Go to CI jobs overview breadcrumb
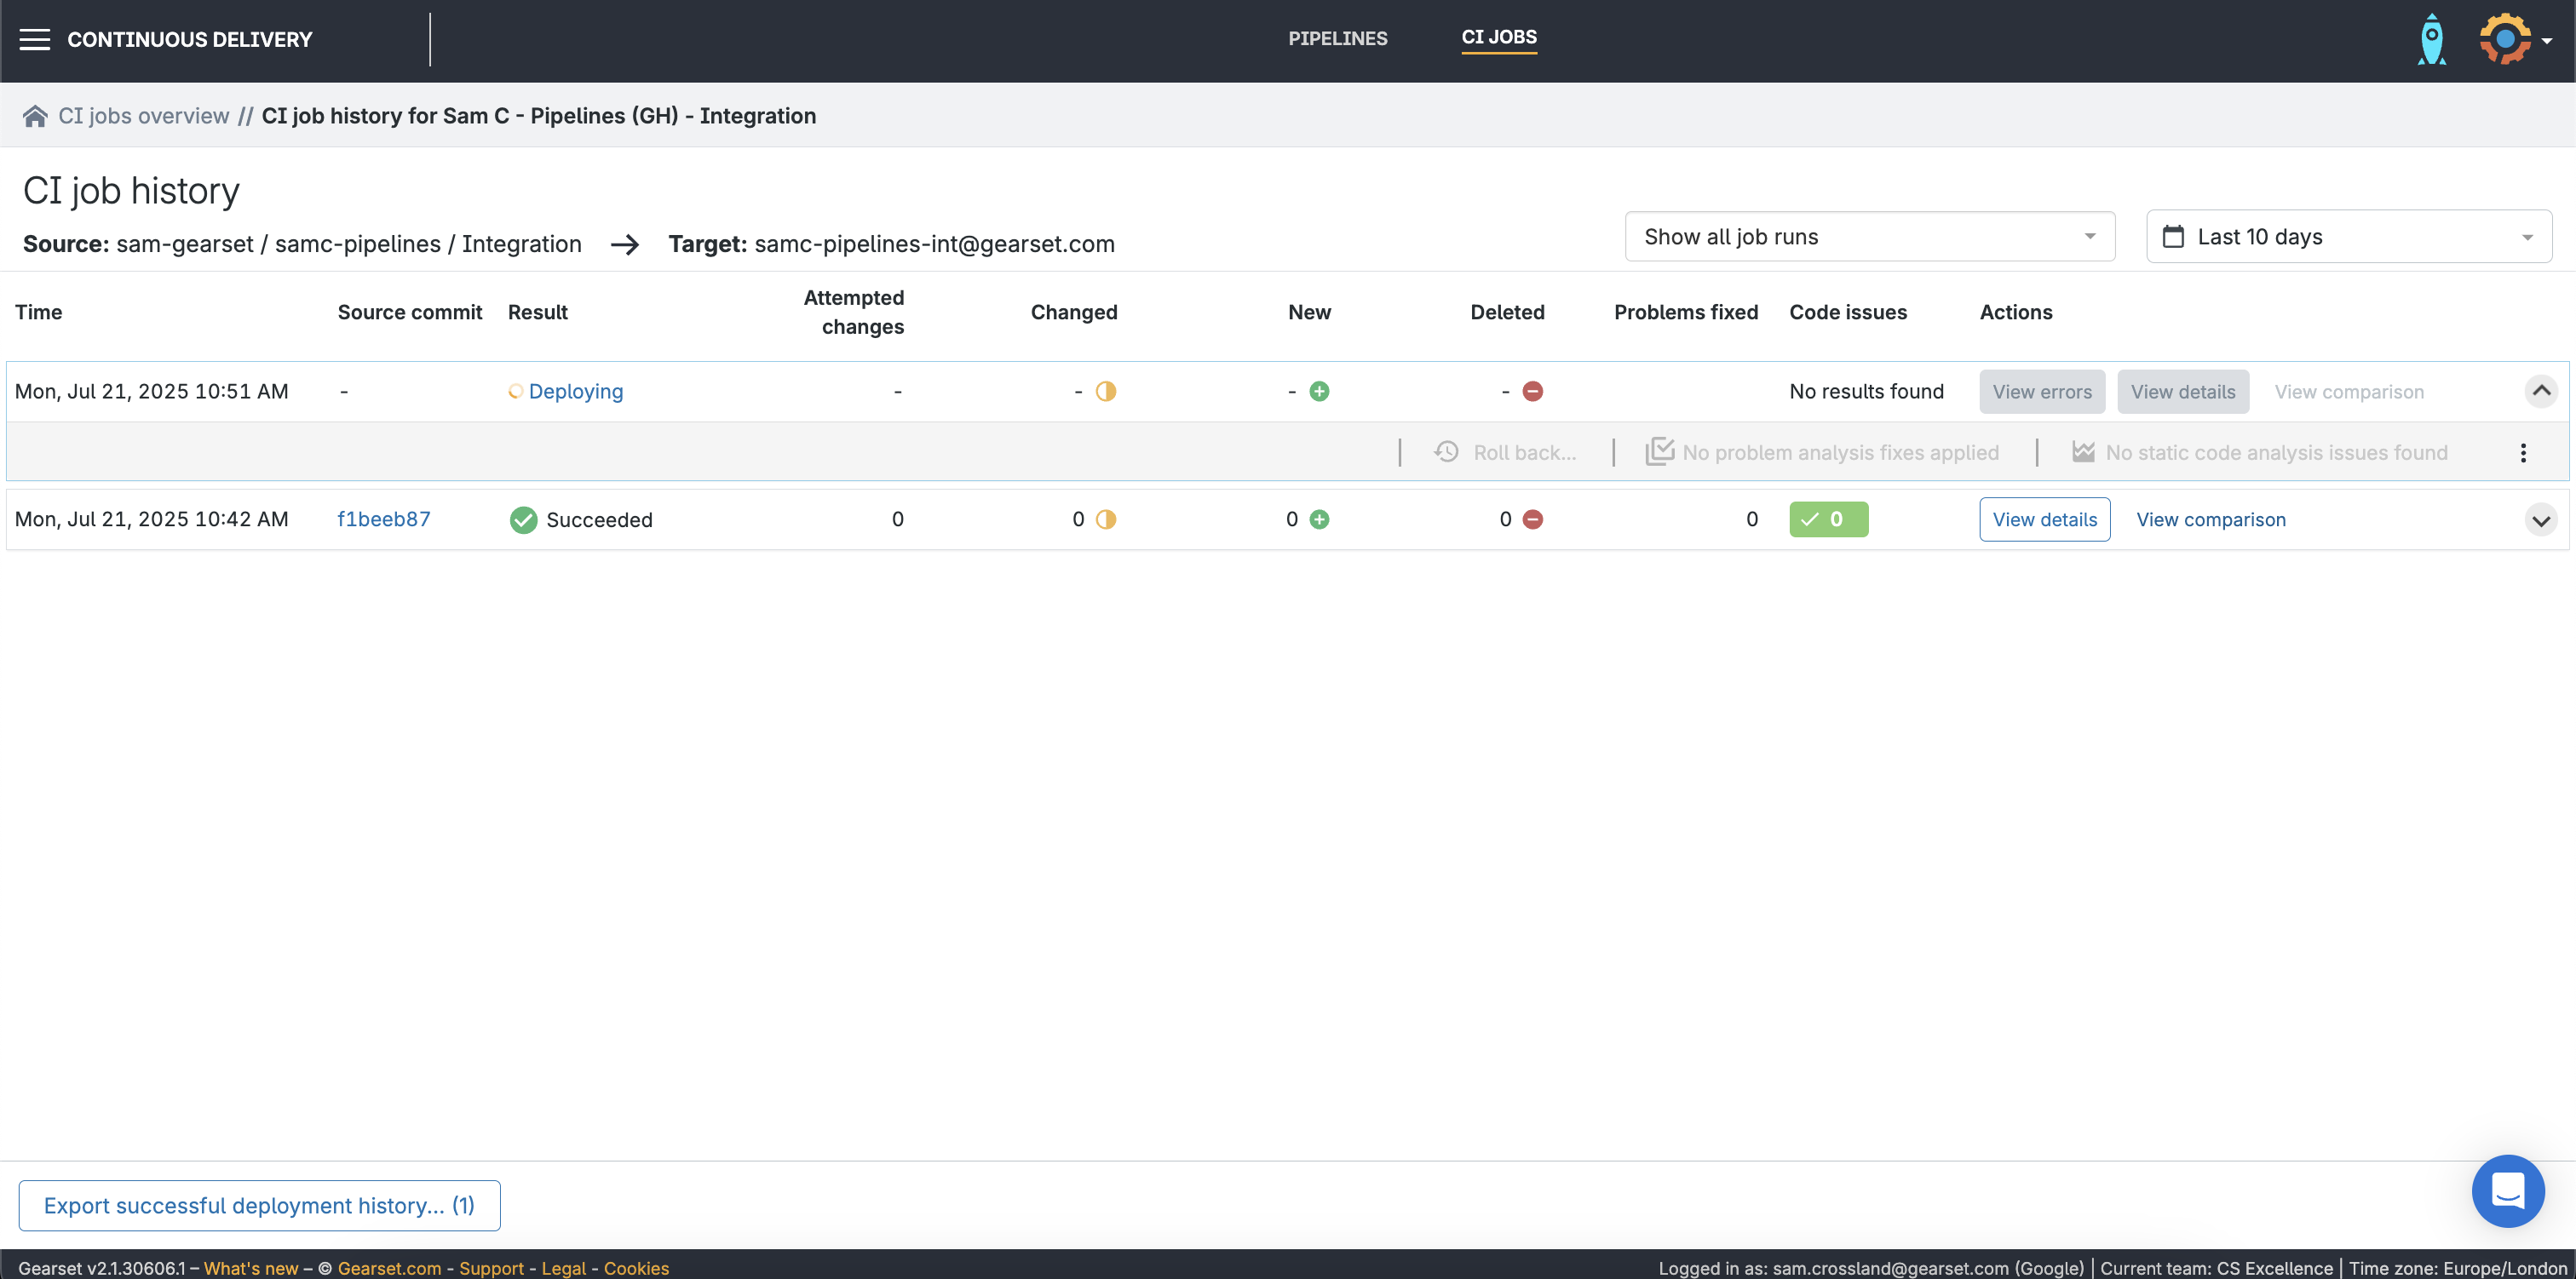The width and height of the screenshot is (2576, 1279). click(144, 116)
